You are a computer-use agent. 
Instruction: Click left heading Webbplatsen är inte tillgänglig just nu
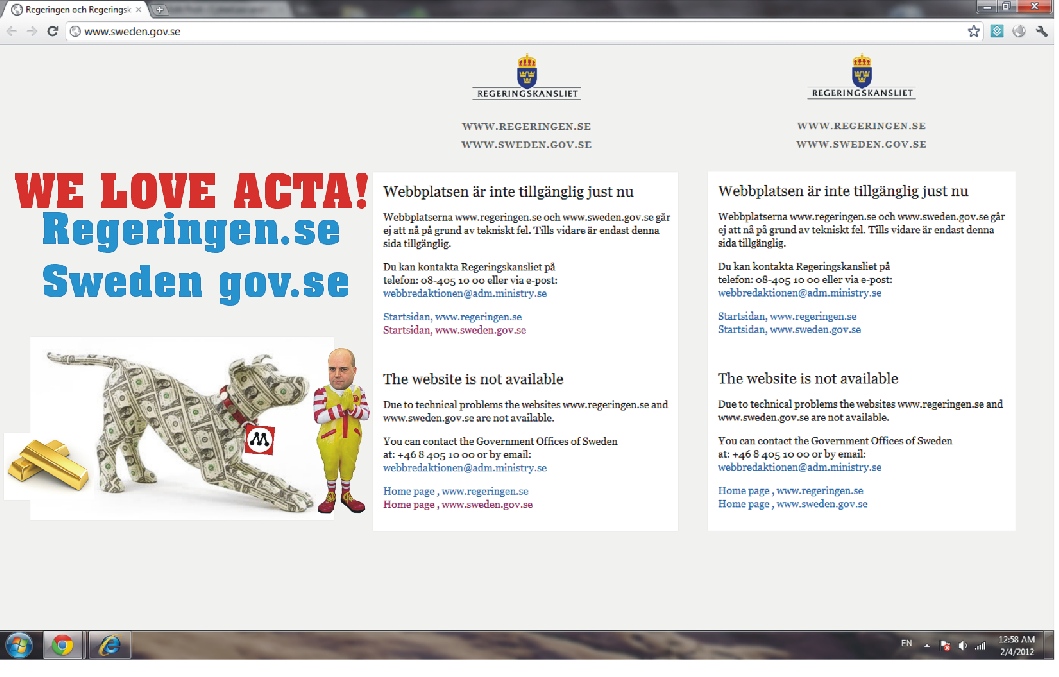(509, 192)
